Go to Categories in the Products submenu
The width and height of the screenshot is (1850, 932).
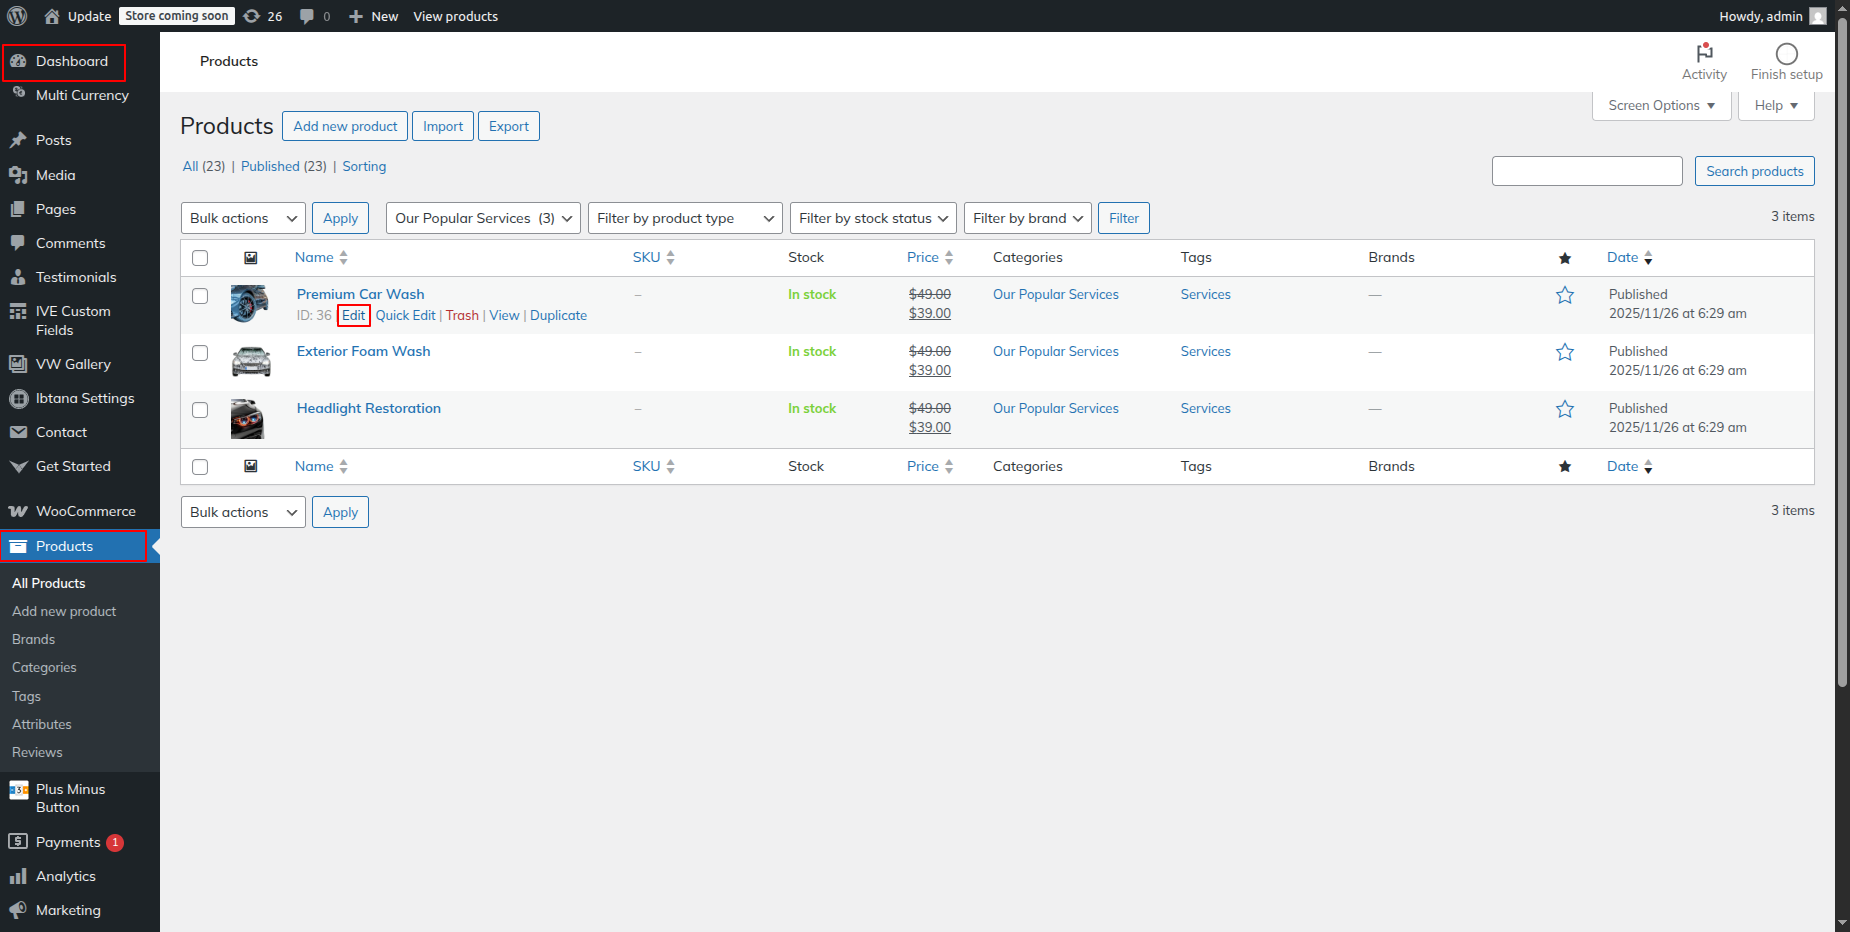coord(44,667)
